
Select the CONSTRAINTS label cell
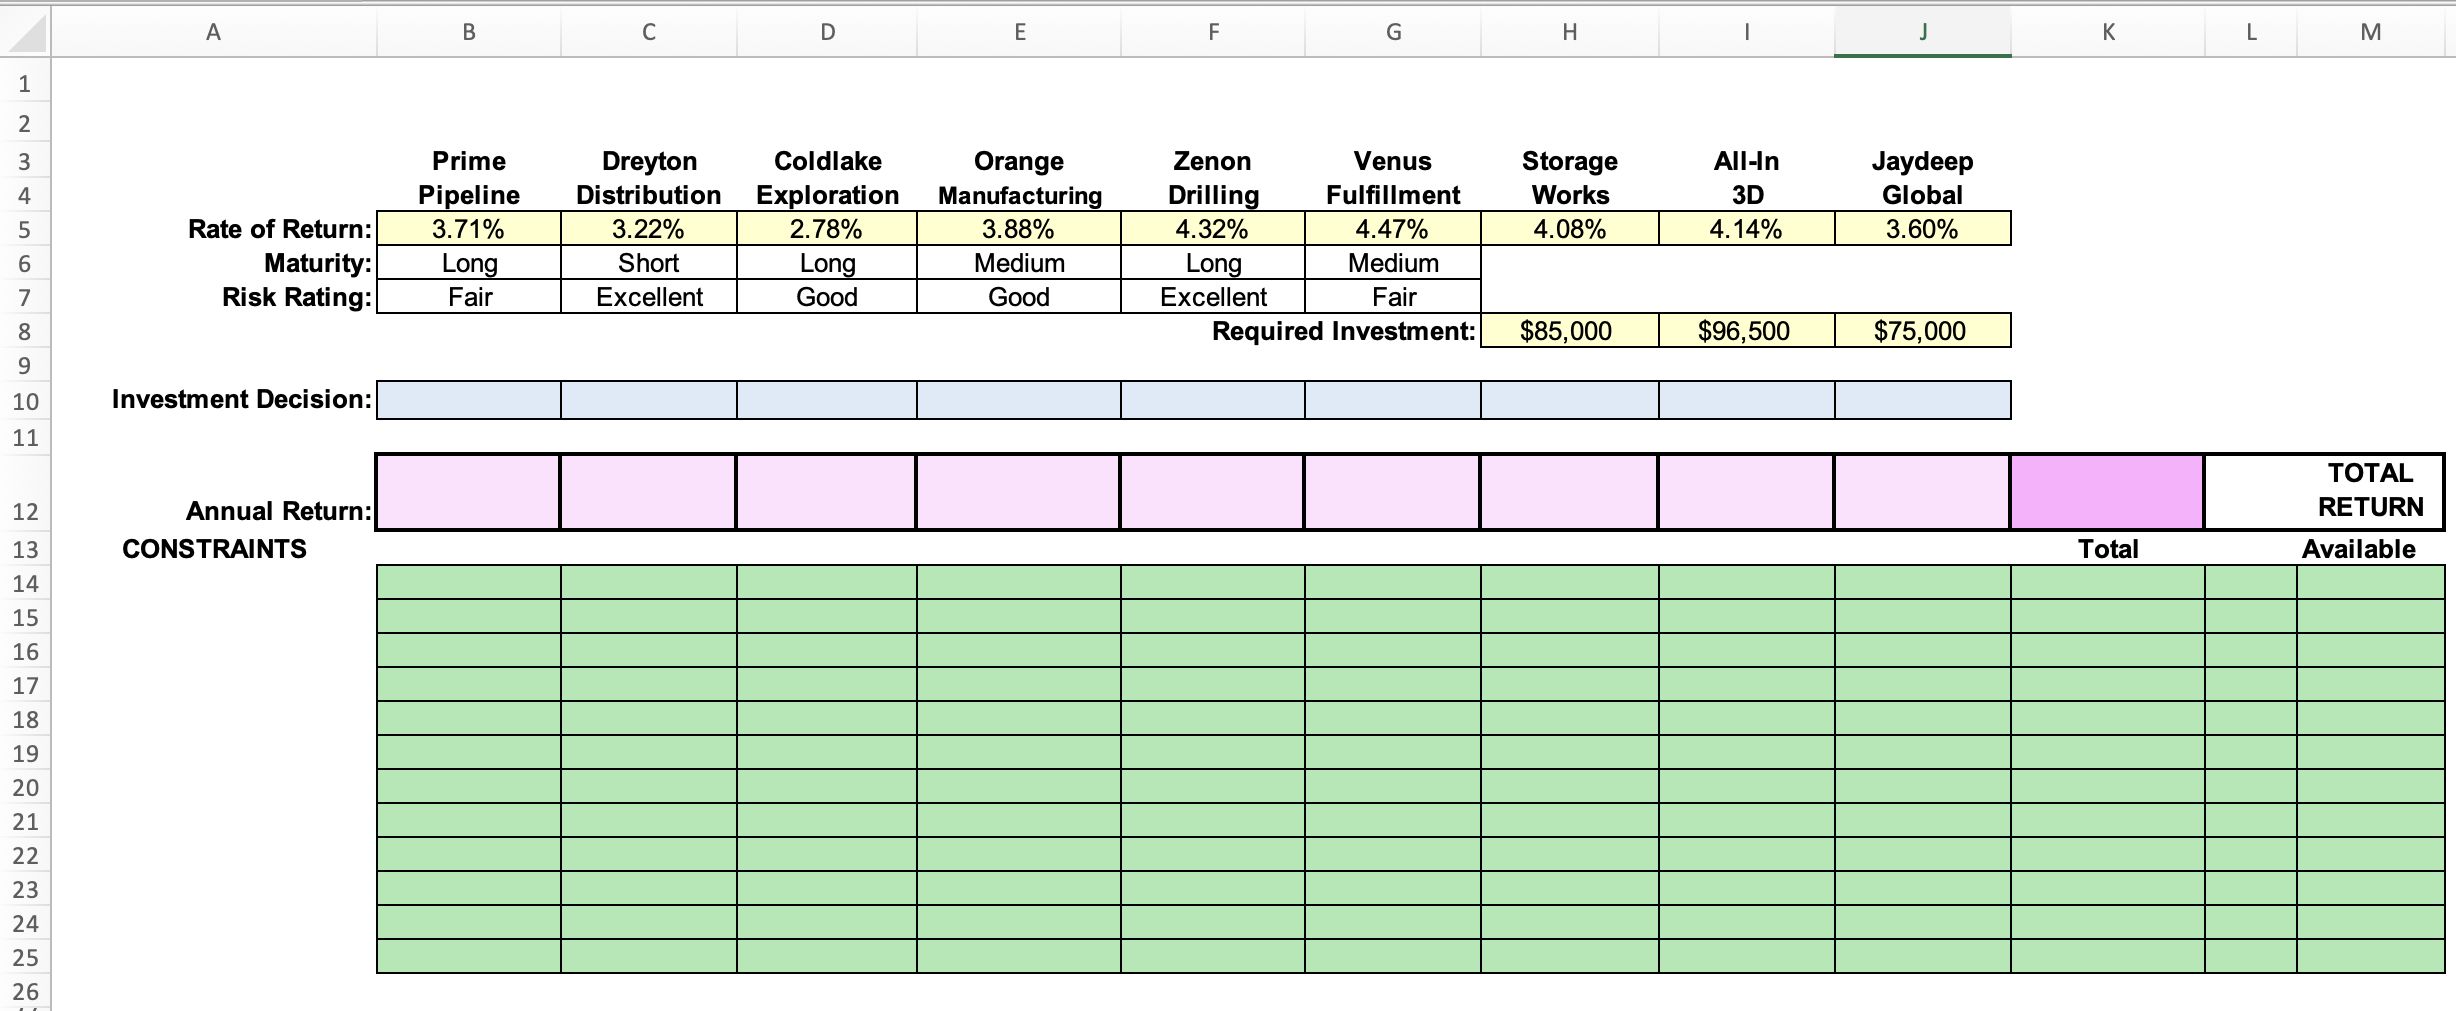[x=213, y=548]
